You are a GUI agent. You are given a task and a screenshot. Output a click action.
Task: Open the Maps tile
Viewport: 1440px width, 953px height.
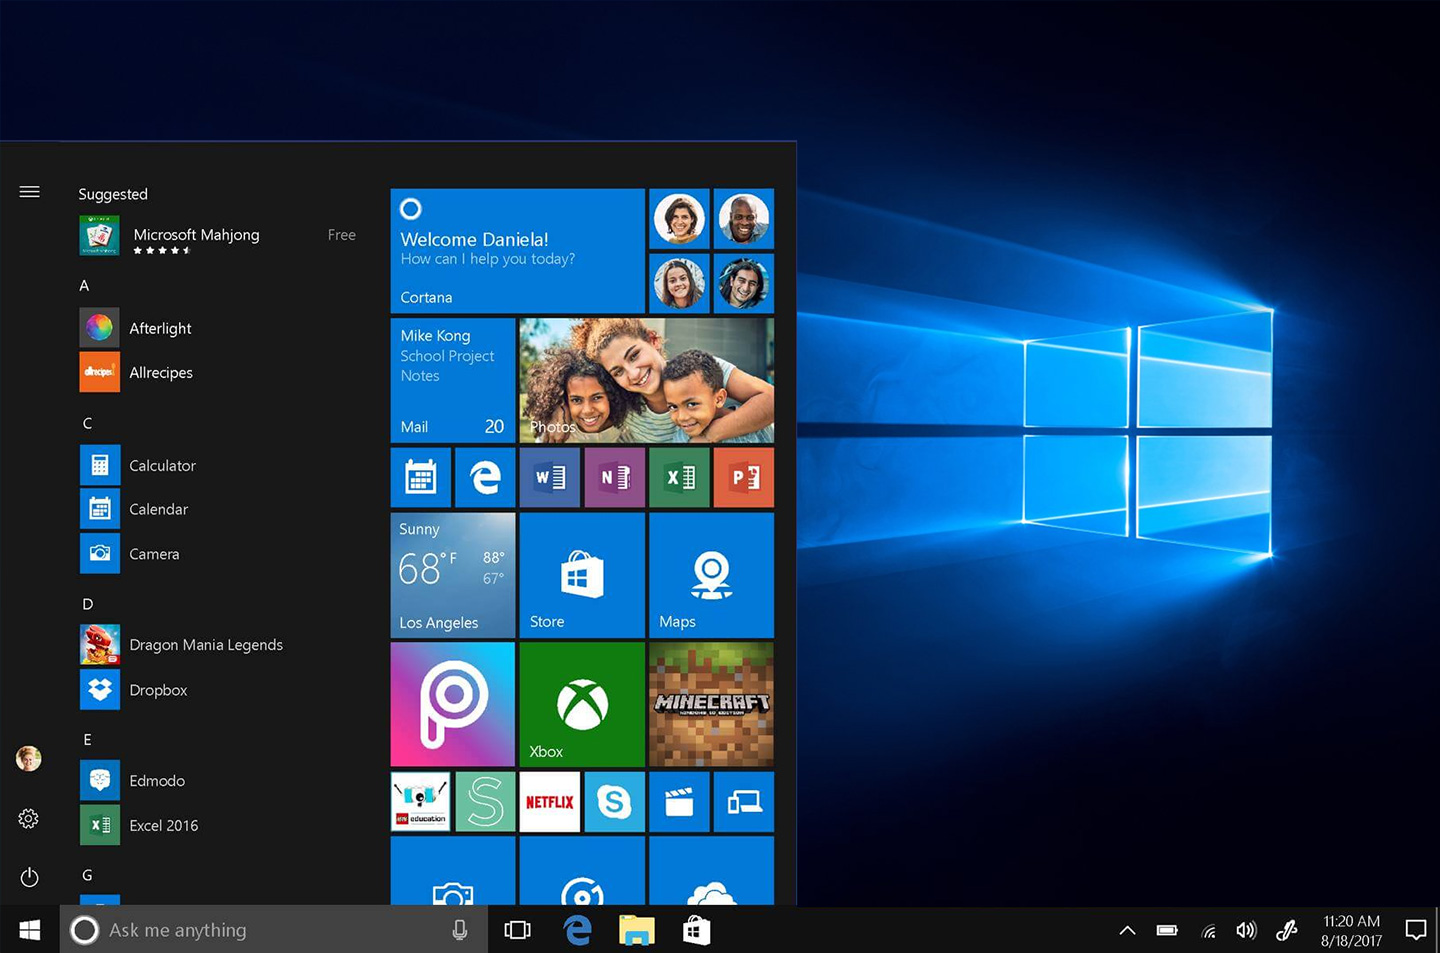711,575
